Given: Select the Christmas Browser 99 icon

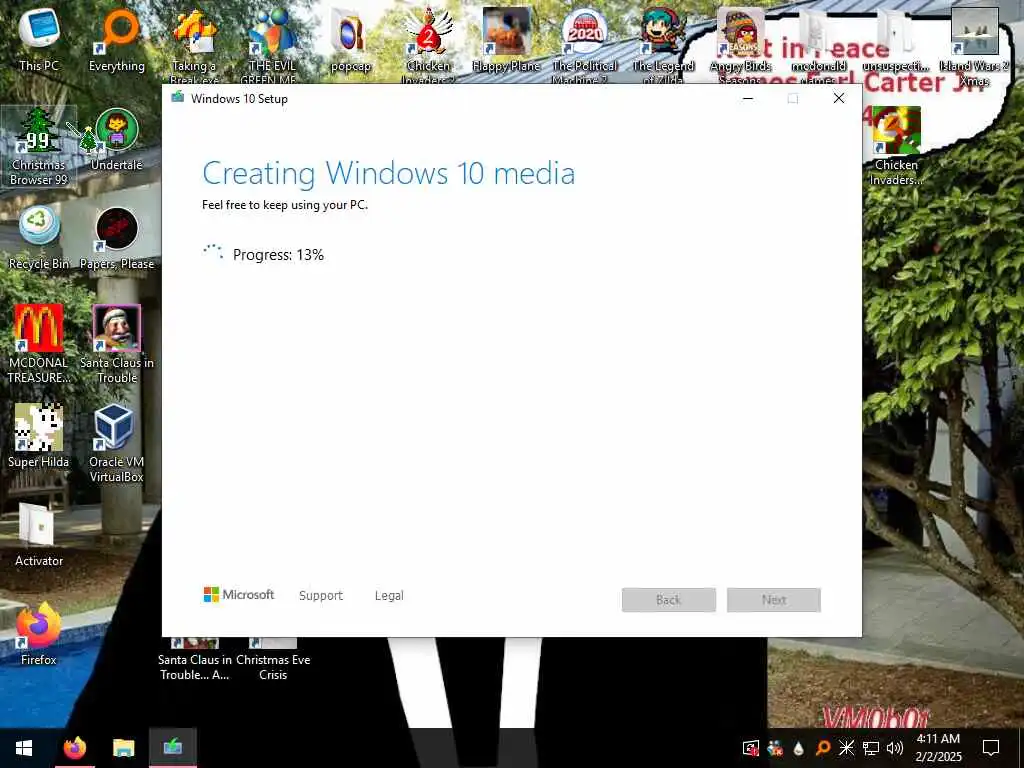Looking at the screenshot, I should 39,147.
